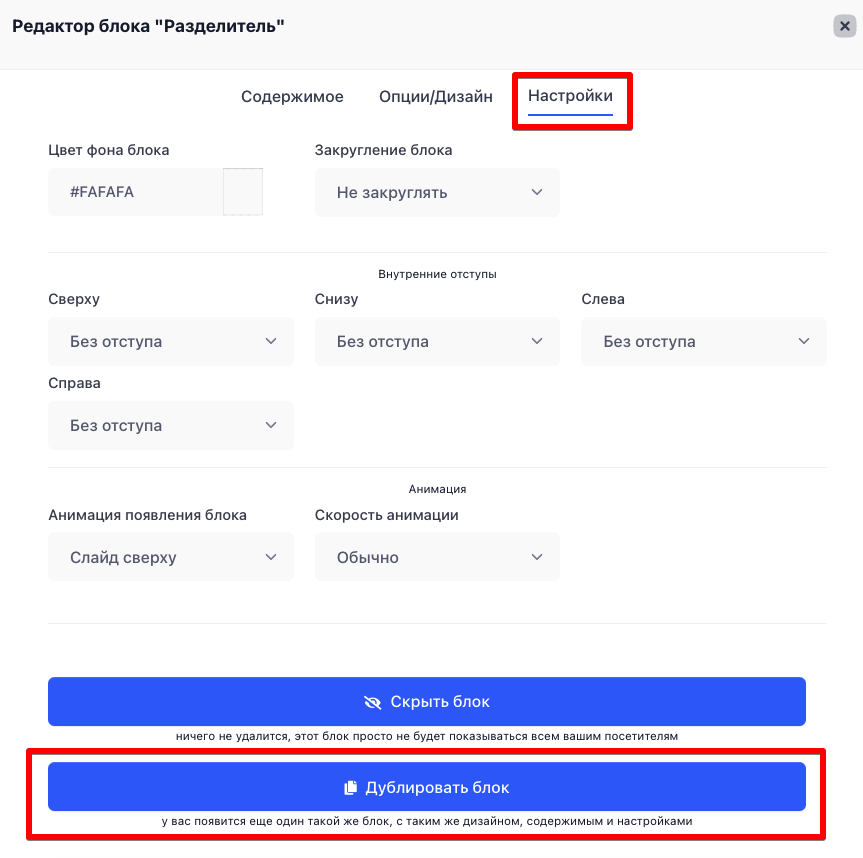Open the Обычно animation speed selector

(x=437, y=557)
